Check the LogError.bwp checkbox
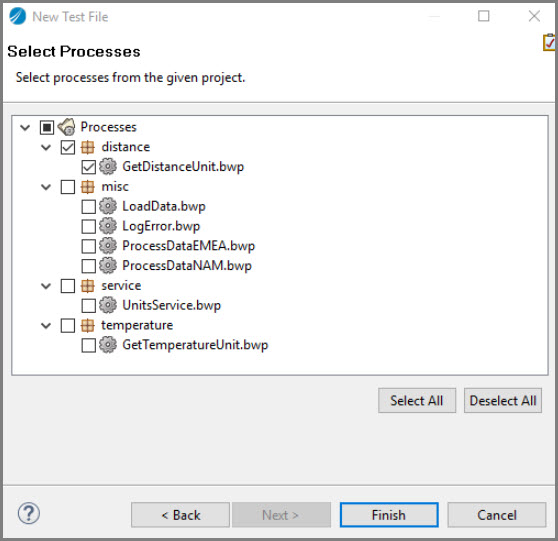The height and width of the screenshot is (541, 558). [x=89, y=226]
